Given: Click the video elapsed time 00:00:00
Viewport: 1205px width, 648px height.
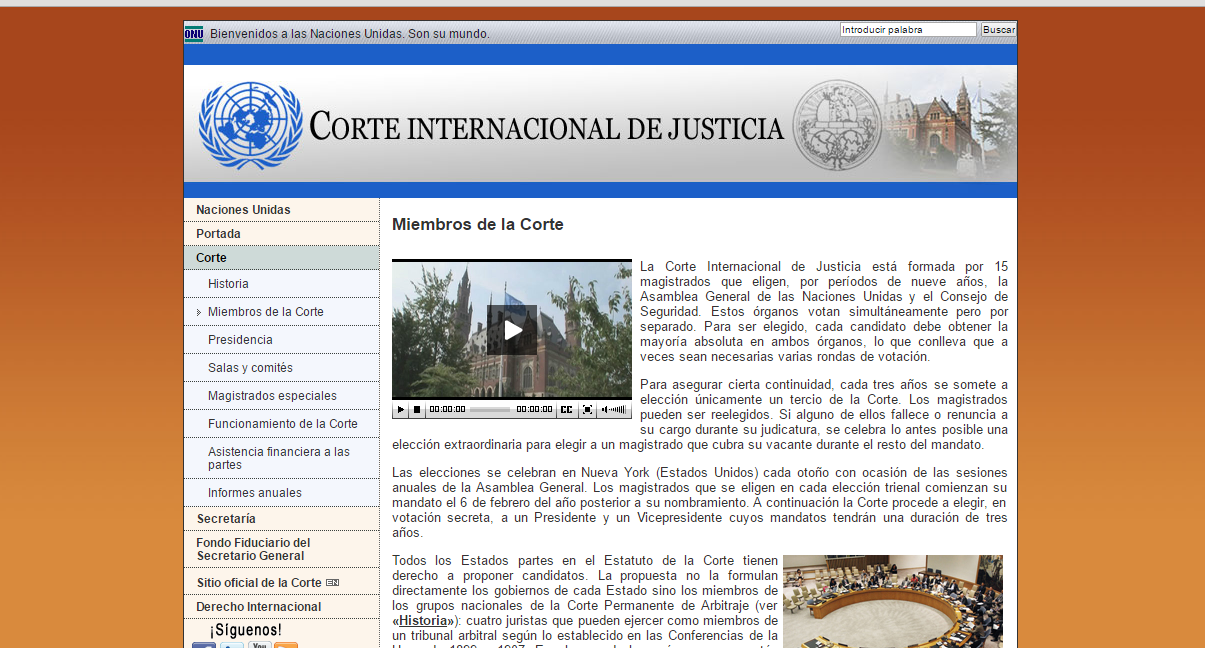Looking at the screenshot, I should click(x=447, y=409).
